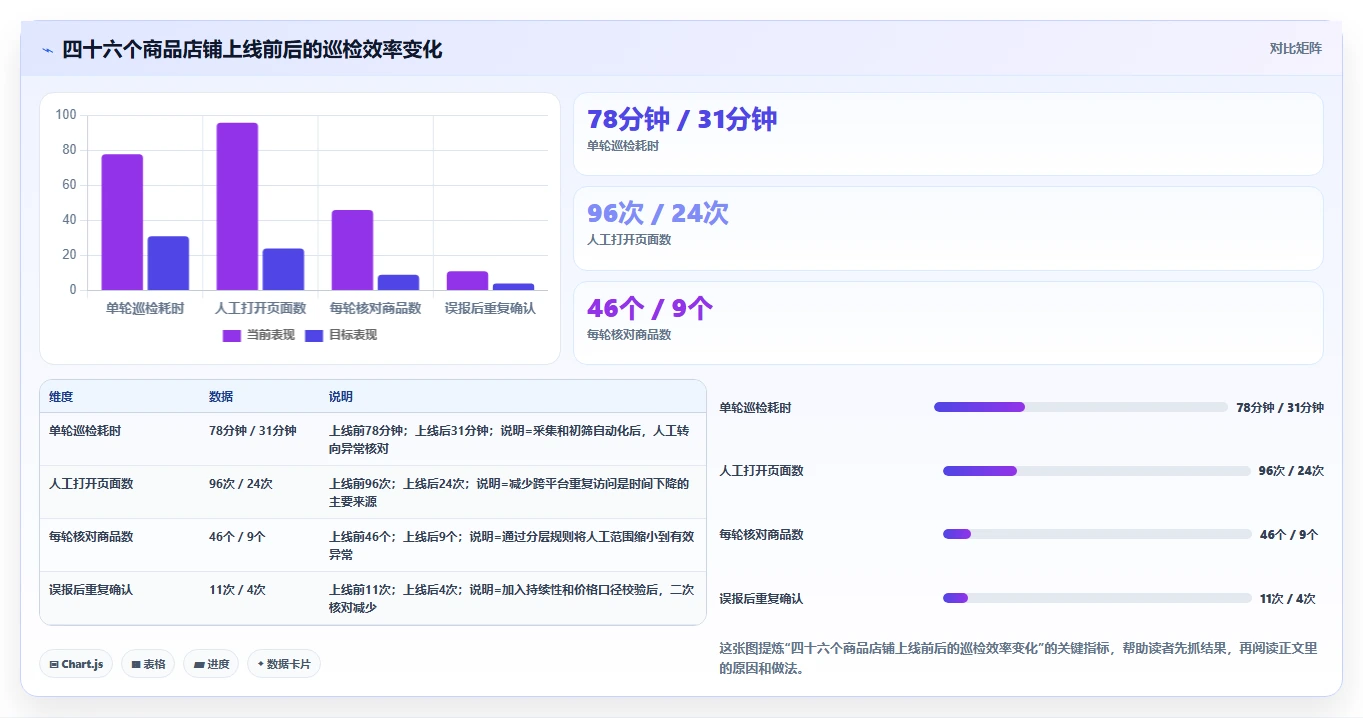
Task: Open the 46个 / 9个 data card
Action: tap(948, 323)
